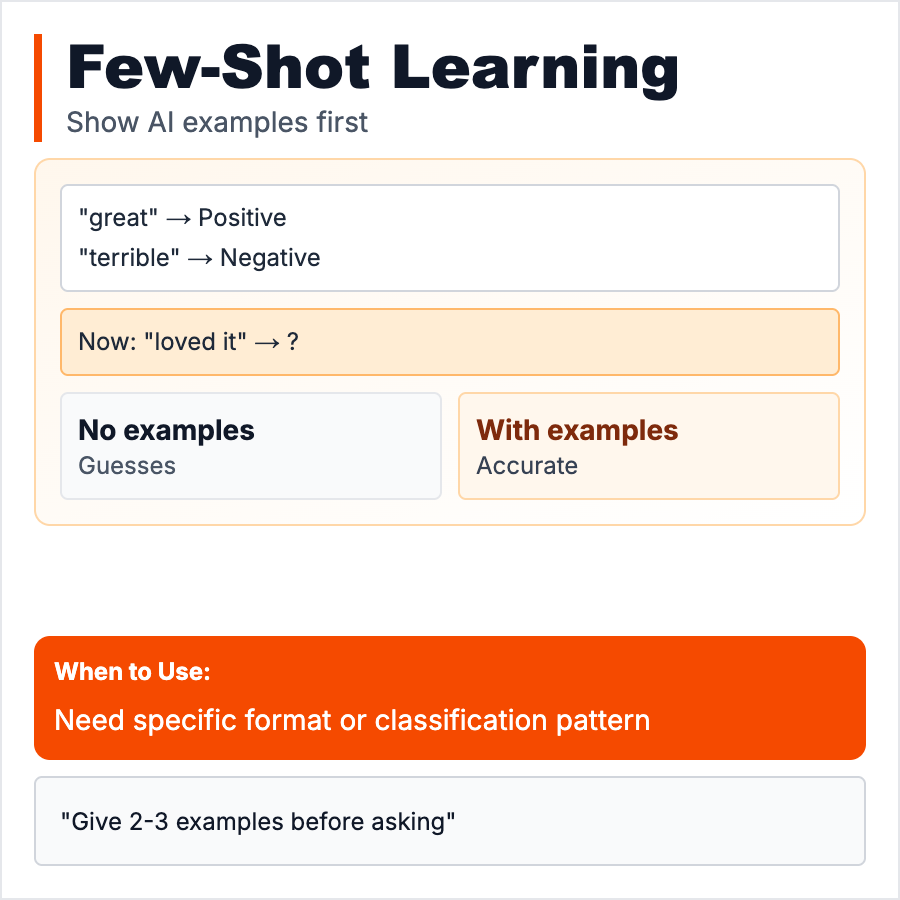
Task: Click the Accurate text
Action: click(527, 466)
